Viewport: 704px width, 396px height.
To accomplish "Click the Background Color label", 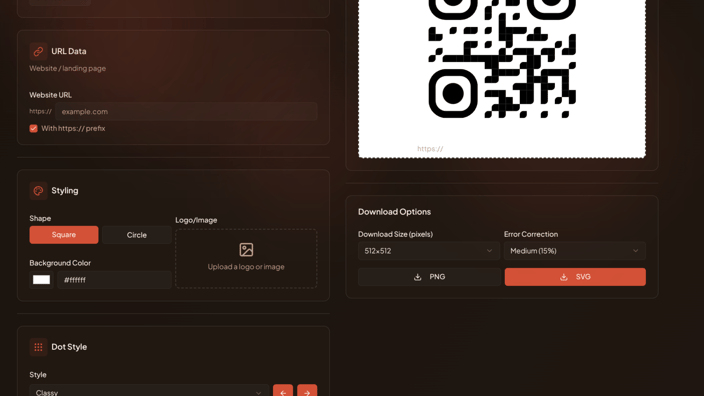I will click(60, 263).
